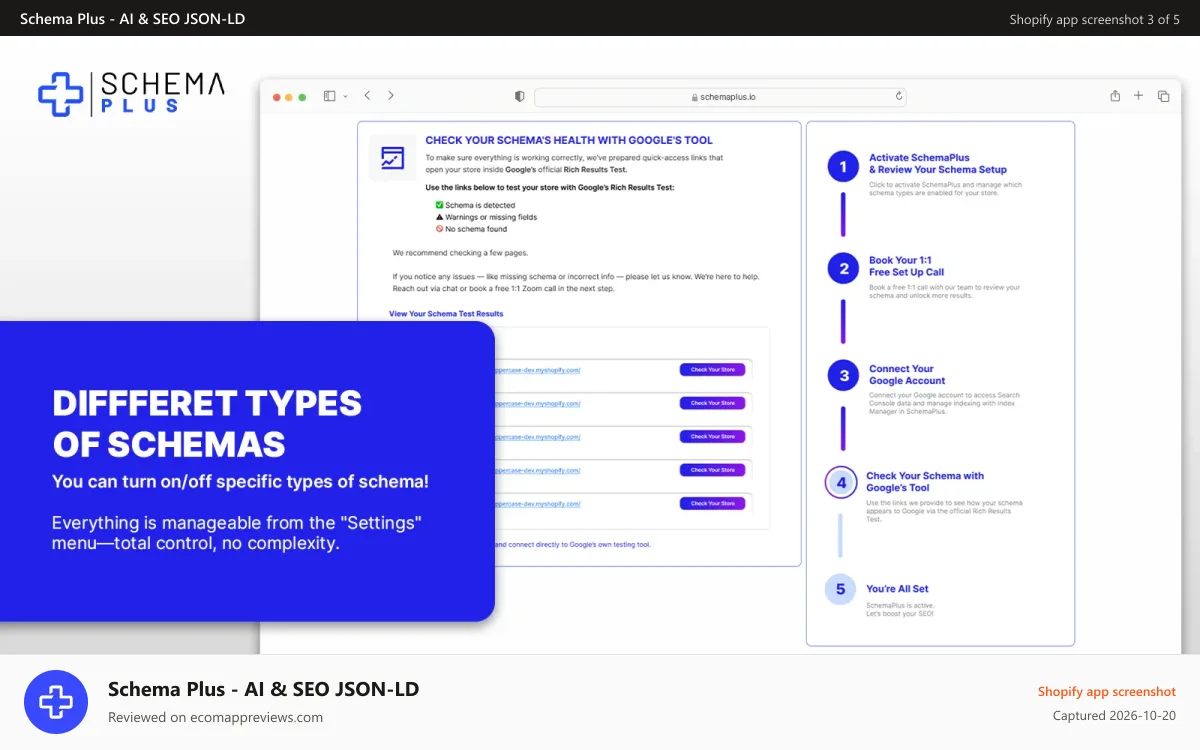
Task: Open Check Your Schema with Google's Tool step
Action: click(925, 482)
